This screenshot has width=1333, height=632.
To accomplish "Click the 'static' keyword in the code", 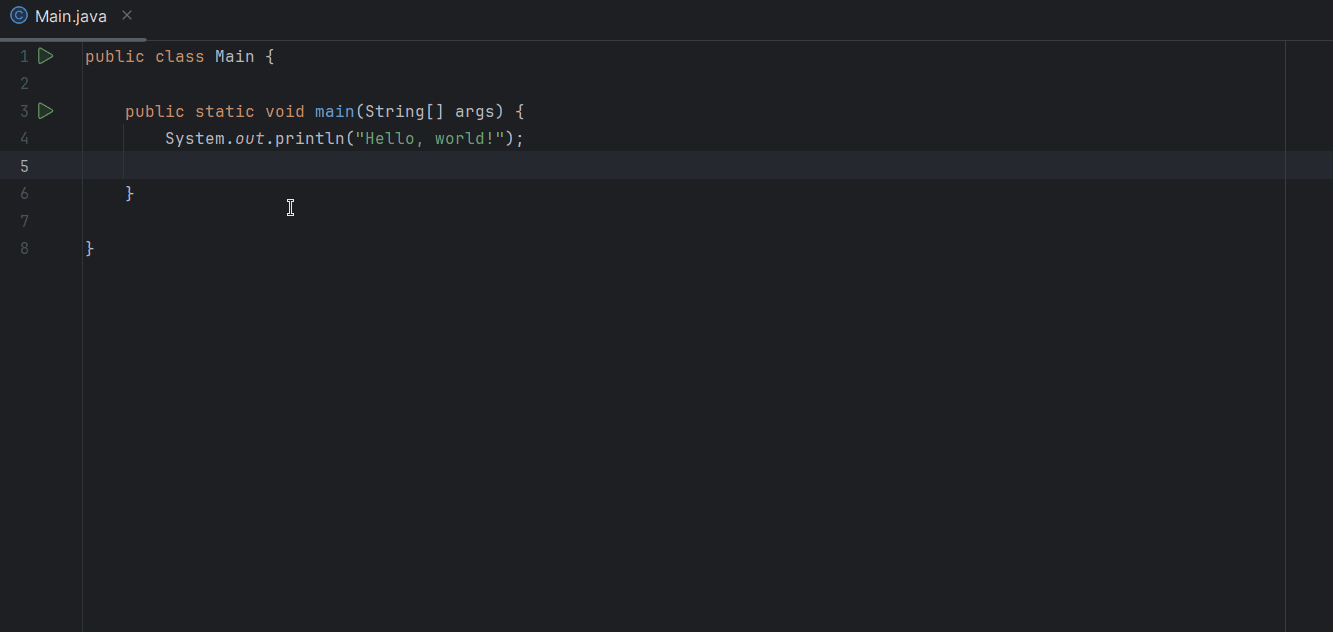I will tap(225, 112).
